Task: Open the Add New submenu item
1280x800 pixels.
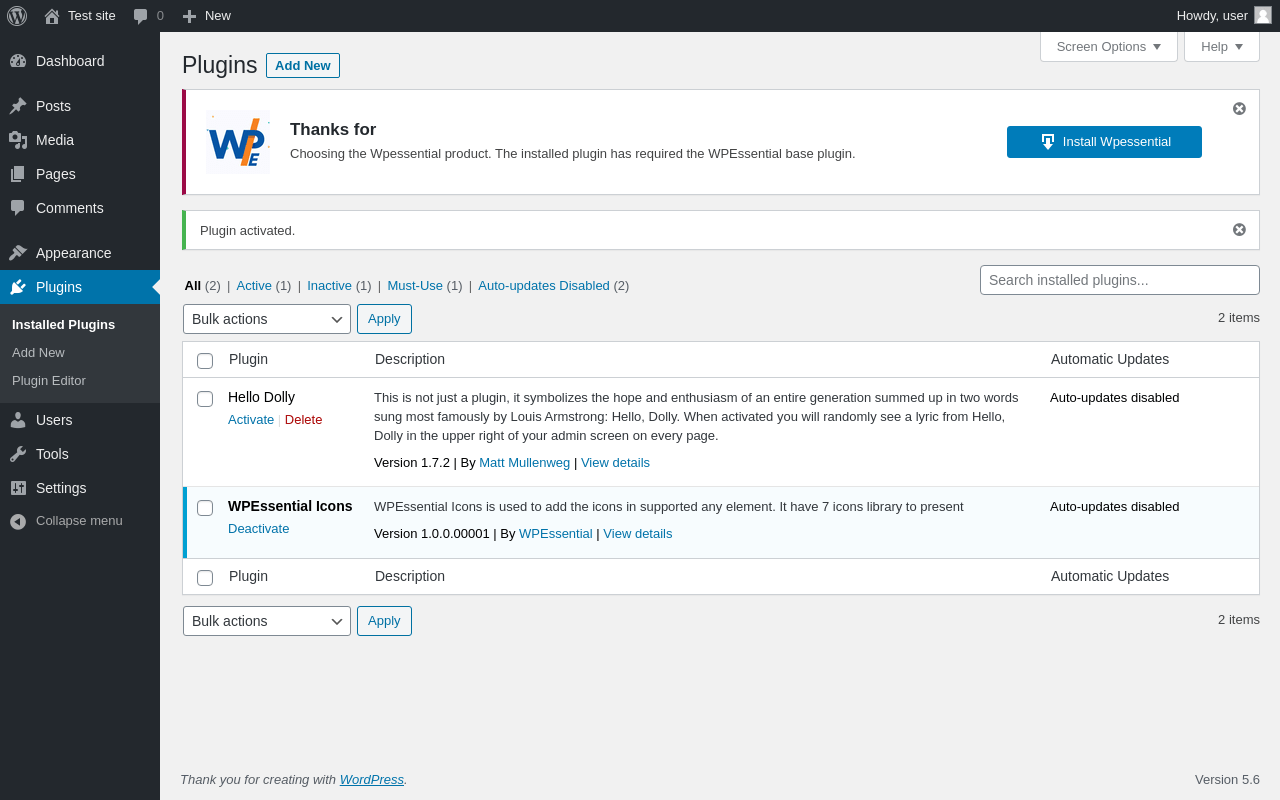Action: click(x=38, y=353)
